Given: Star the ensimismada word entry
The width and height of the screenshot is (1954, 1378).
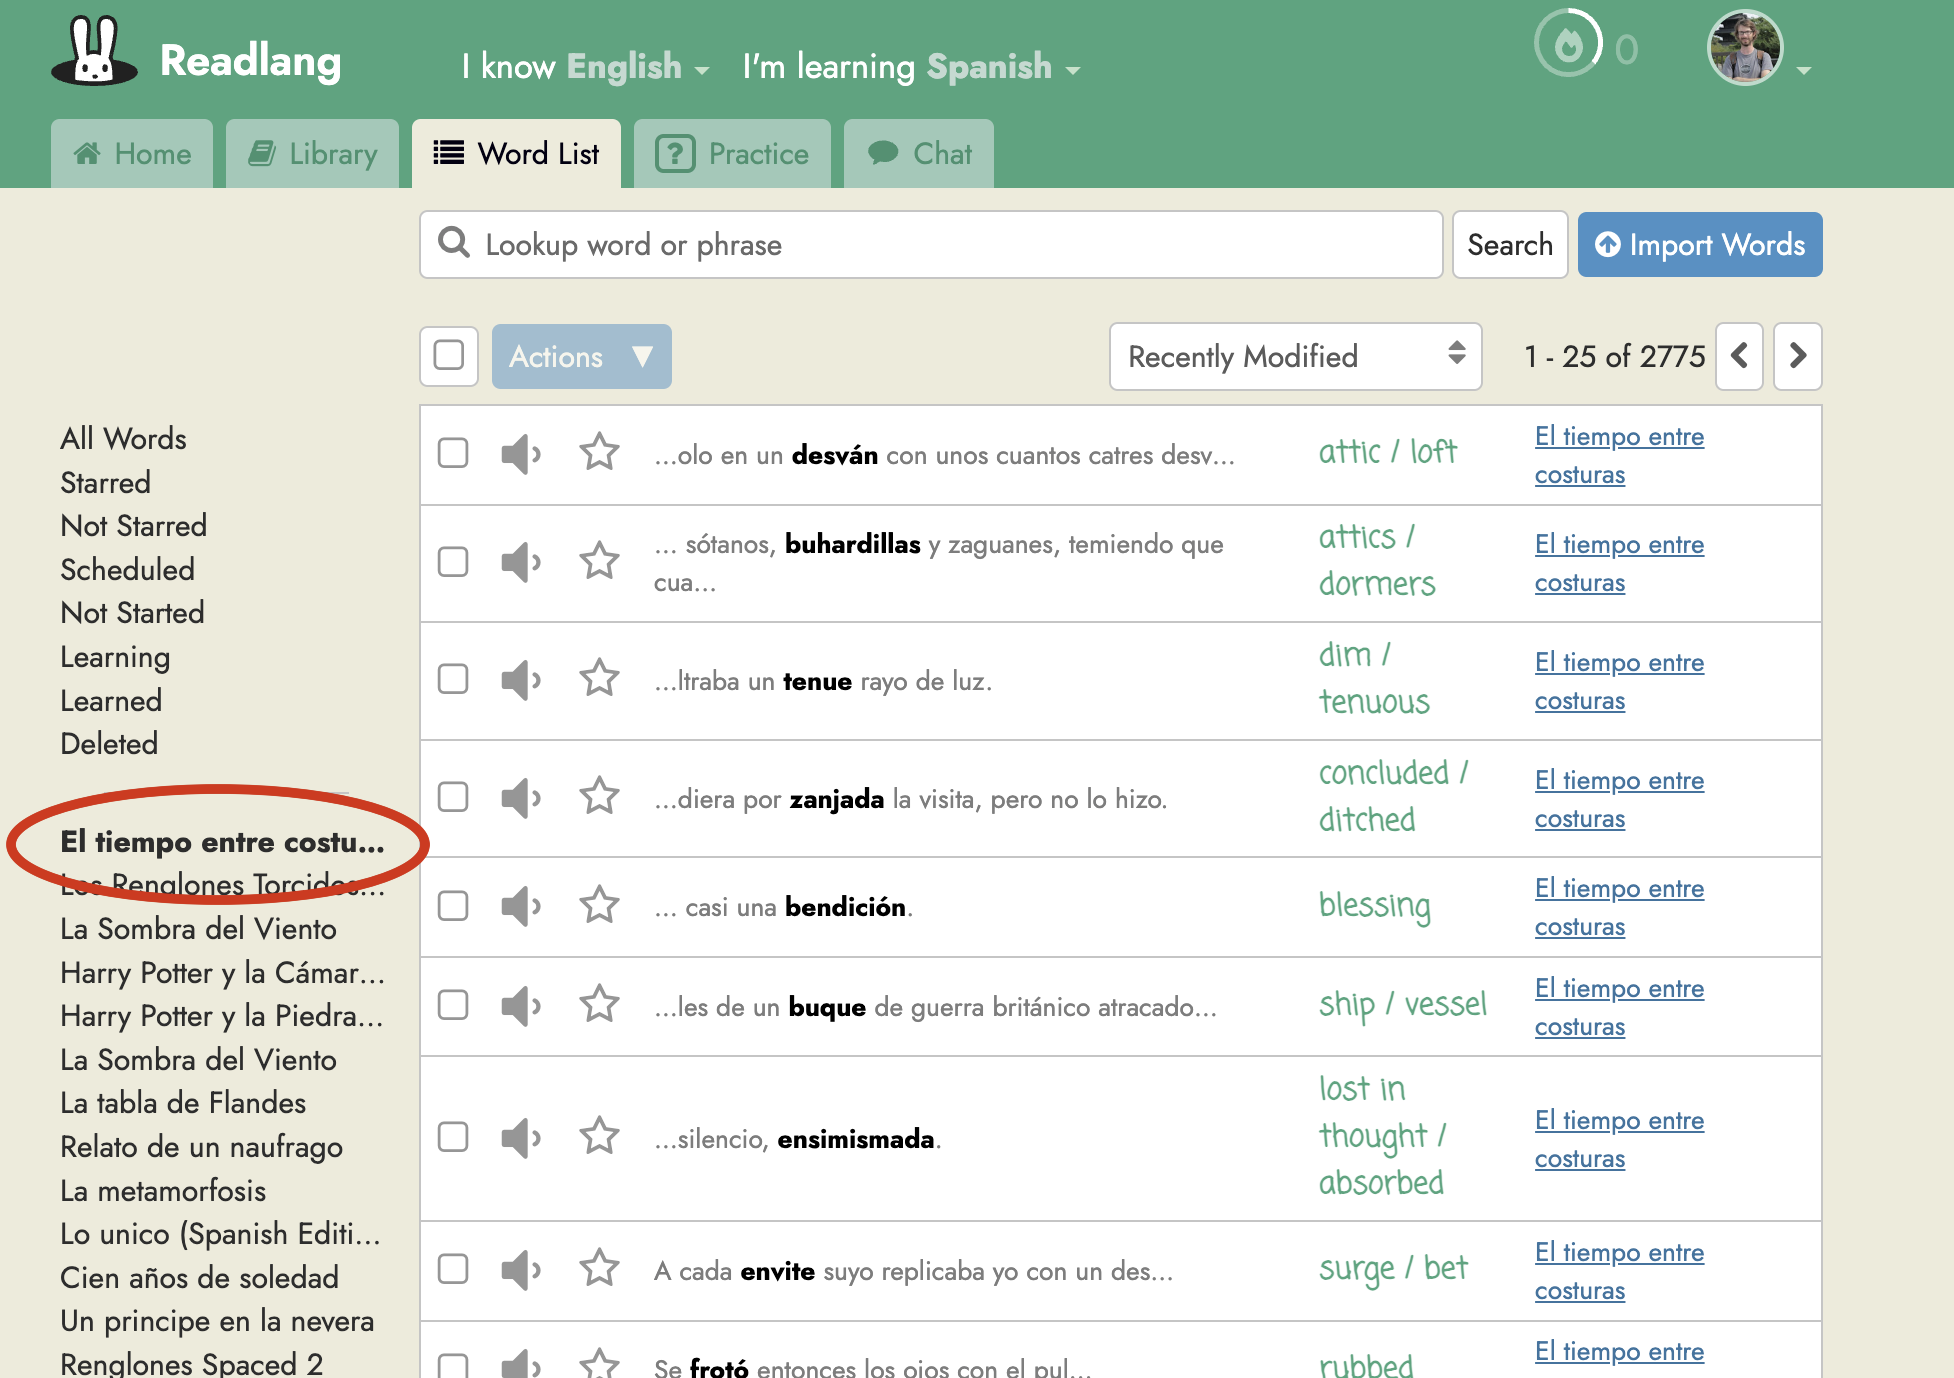Looking at the screenshot, I should point(599,1137).
